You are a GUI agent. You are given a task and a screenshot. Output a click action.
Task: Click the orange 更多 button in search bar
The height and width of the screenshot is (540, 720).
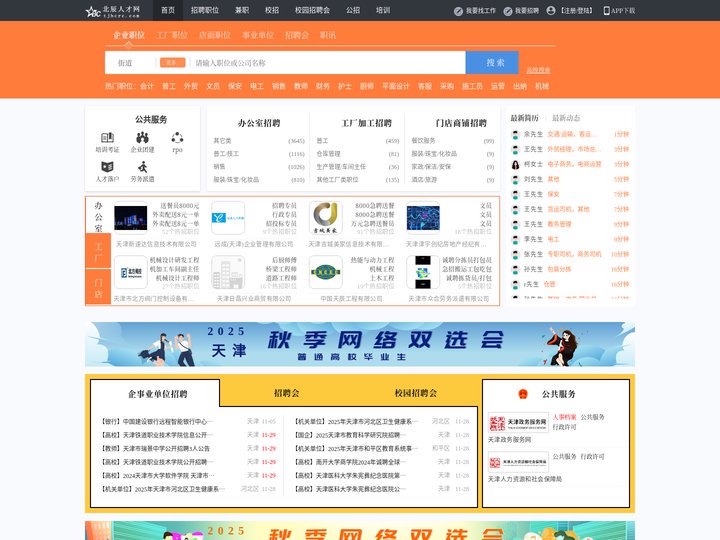click(172, 62)
